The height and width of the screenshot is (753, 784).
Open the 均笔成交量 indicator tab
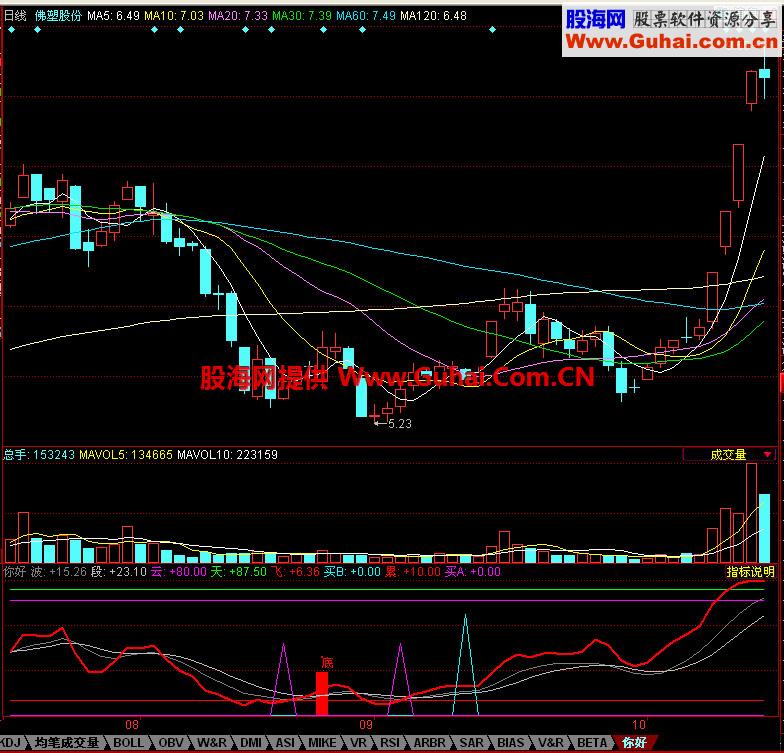[66, 742]
